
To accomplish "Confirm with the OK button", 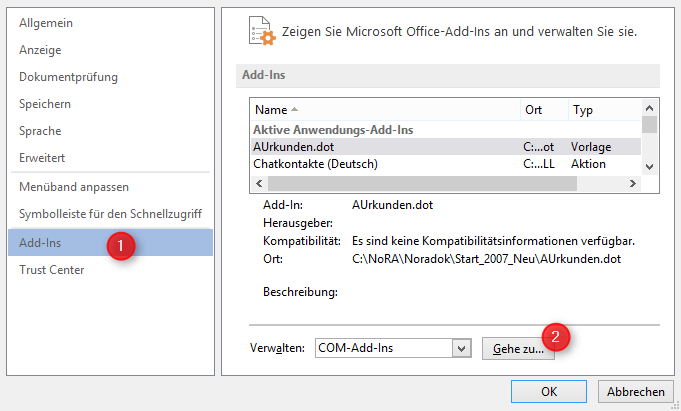I will [x=548, y=391].
